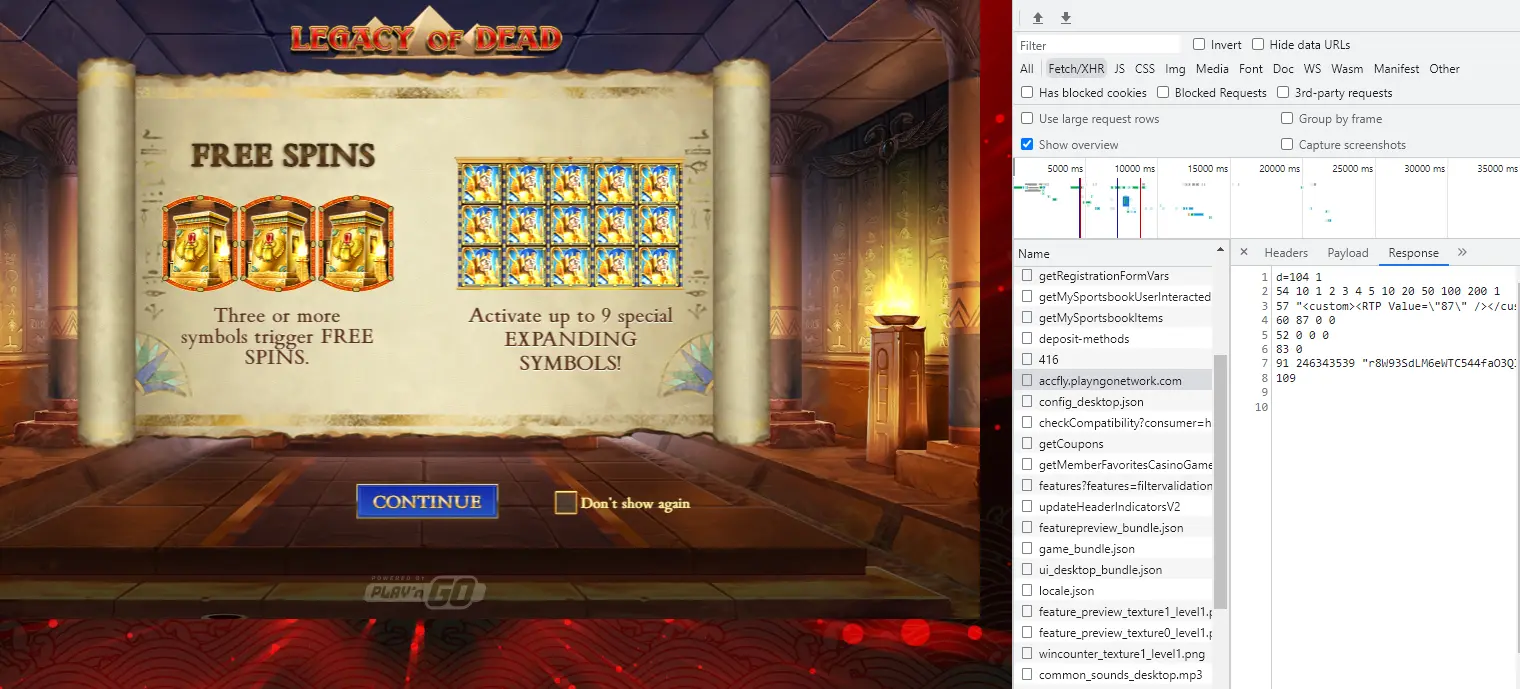The image size is (1520, 689).
Task: Click the Play'n GO logo
Action: [425, 591]
